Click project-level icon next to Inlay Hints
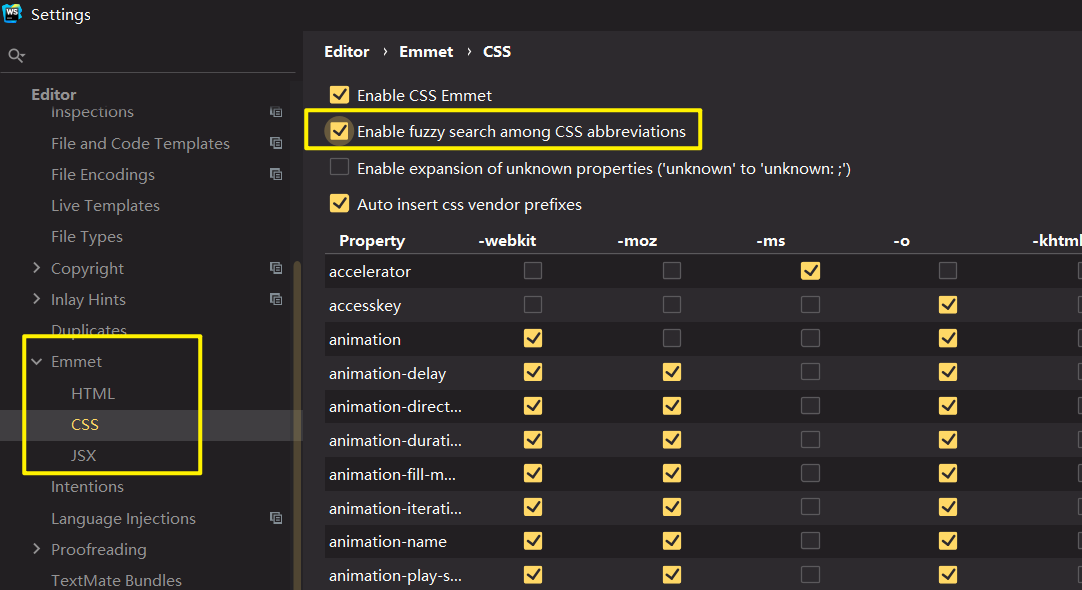Image resolution: width=1082 pixels, height=590 pixels. (x=276, y=299)
